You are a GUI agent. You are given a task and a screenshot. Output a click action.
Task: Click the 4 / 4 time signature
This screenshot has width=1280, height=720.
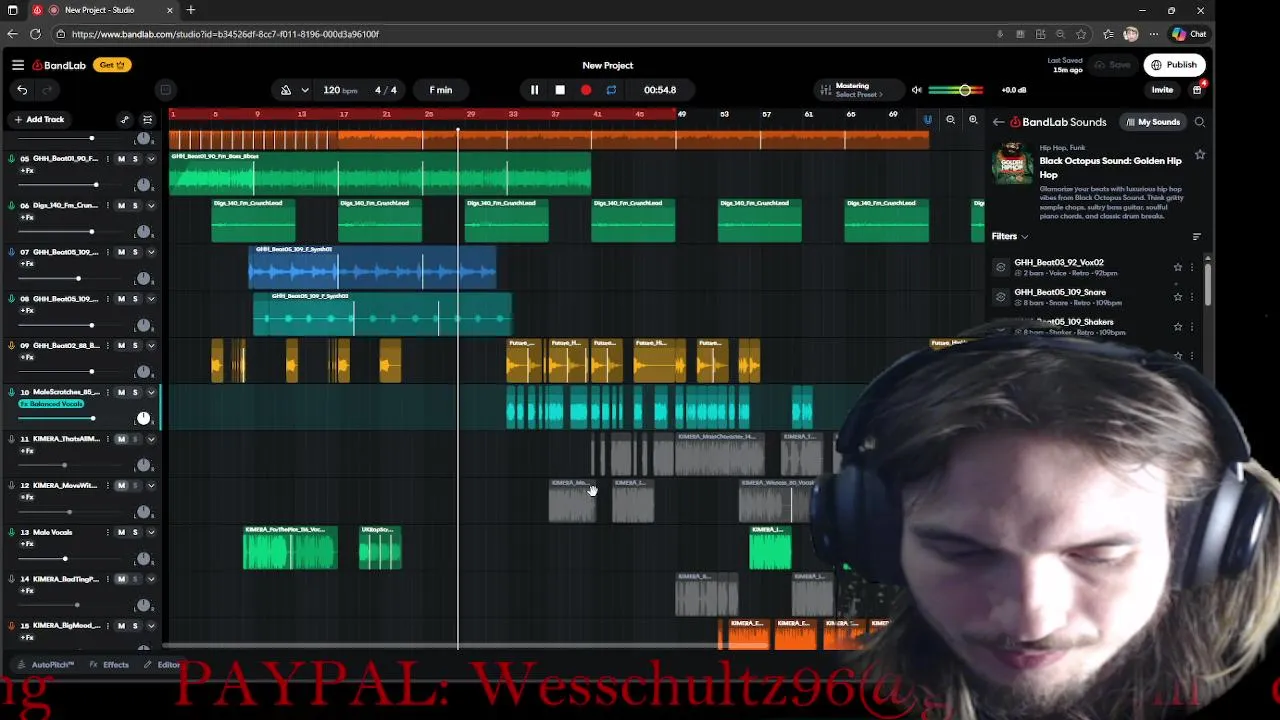click(x=386, y=90)
